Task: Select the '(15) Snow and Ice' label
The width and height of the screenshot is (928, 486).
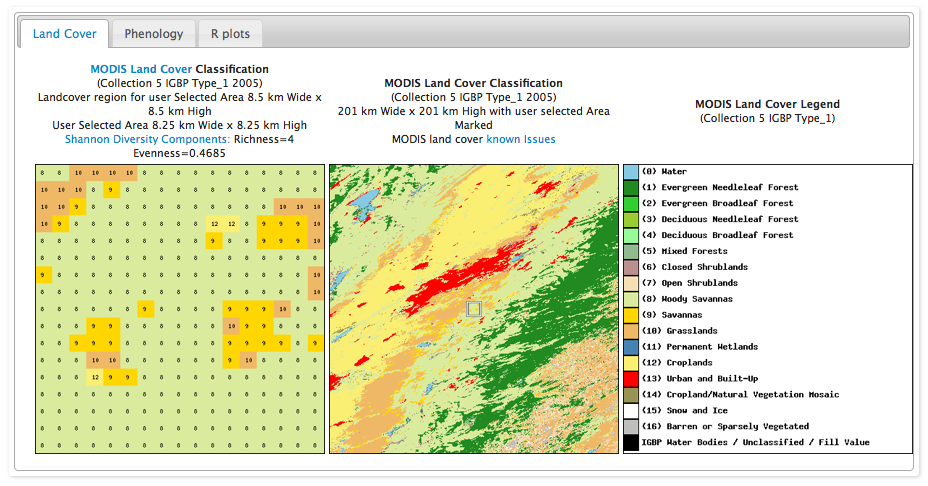Action: pyautogui.click(x=685, y=411)
